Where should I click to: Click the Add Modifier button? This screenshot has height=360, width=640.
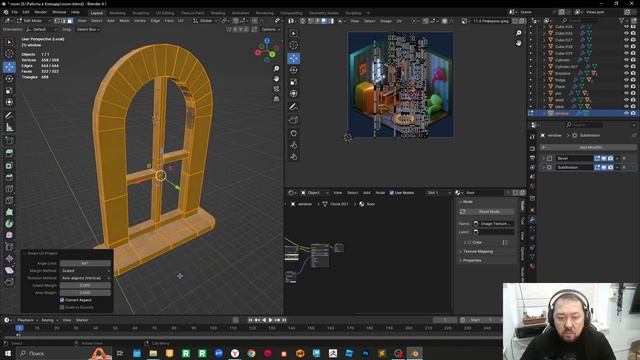click(x=588, y=147)
